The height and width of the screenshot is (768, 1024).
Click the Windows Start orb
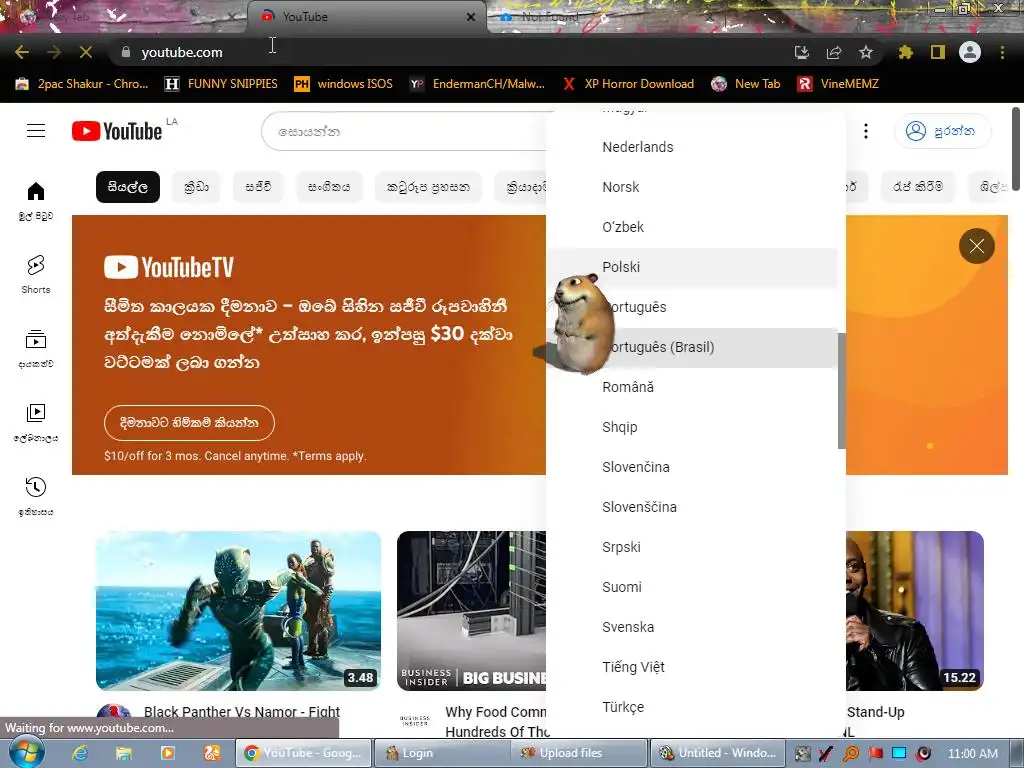tap(26, 752)
